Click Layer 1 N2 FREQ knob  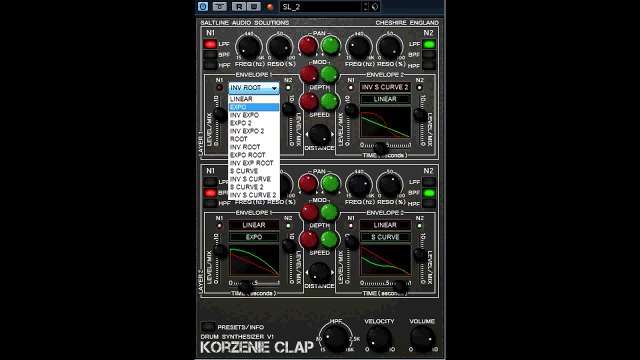point(359,47)
